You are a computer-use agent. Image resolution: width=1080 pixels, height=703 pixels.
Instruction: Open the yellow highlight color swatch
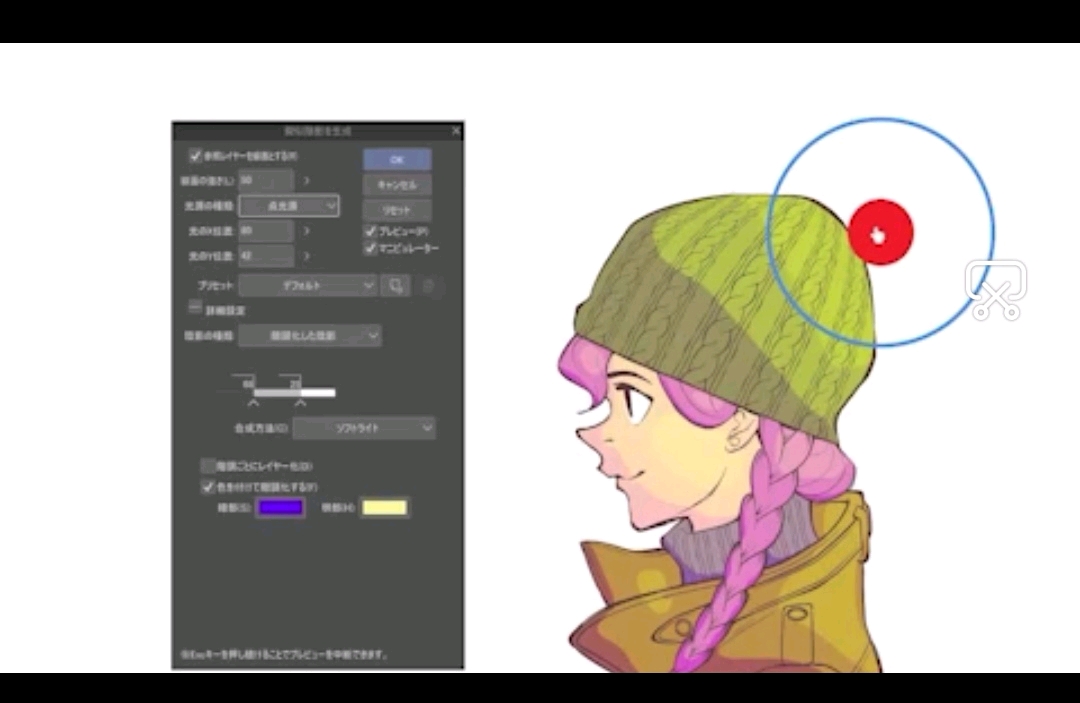(x=384, y=508)
